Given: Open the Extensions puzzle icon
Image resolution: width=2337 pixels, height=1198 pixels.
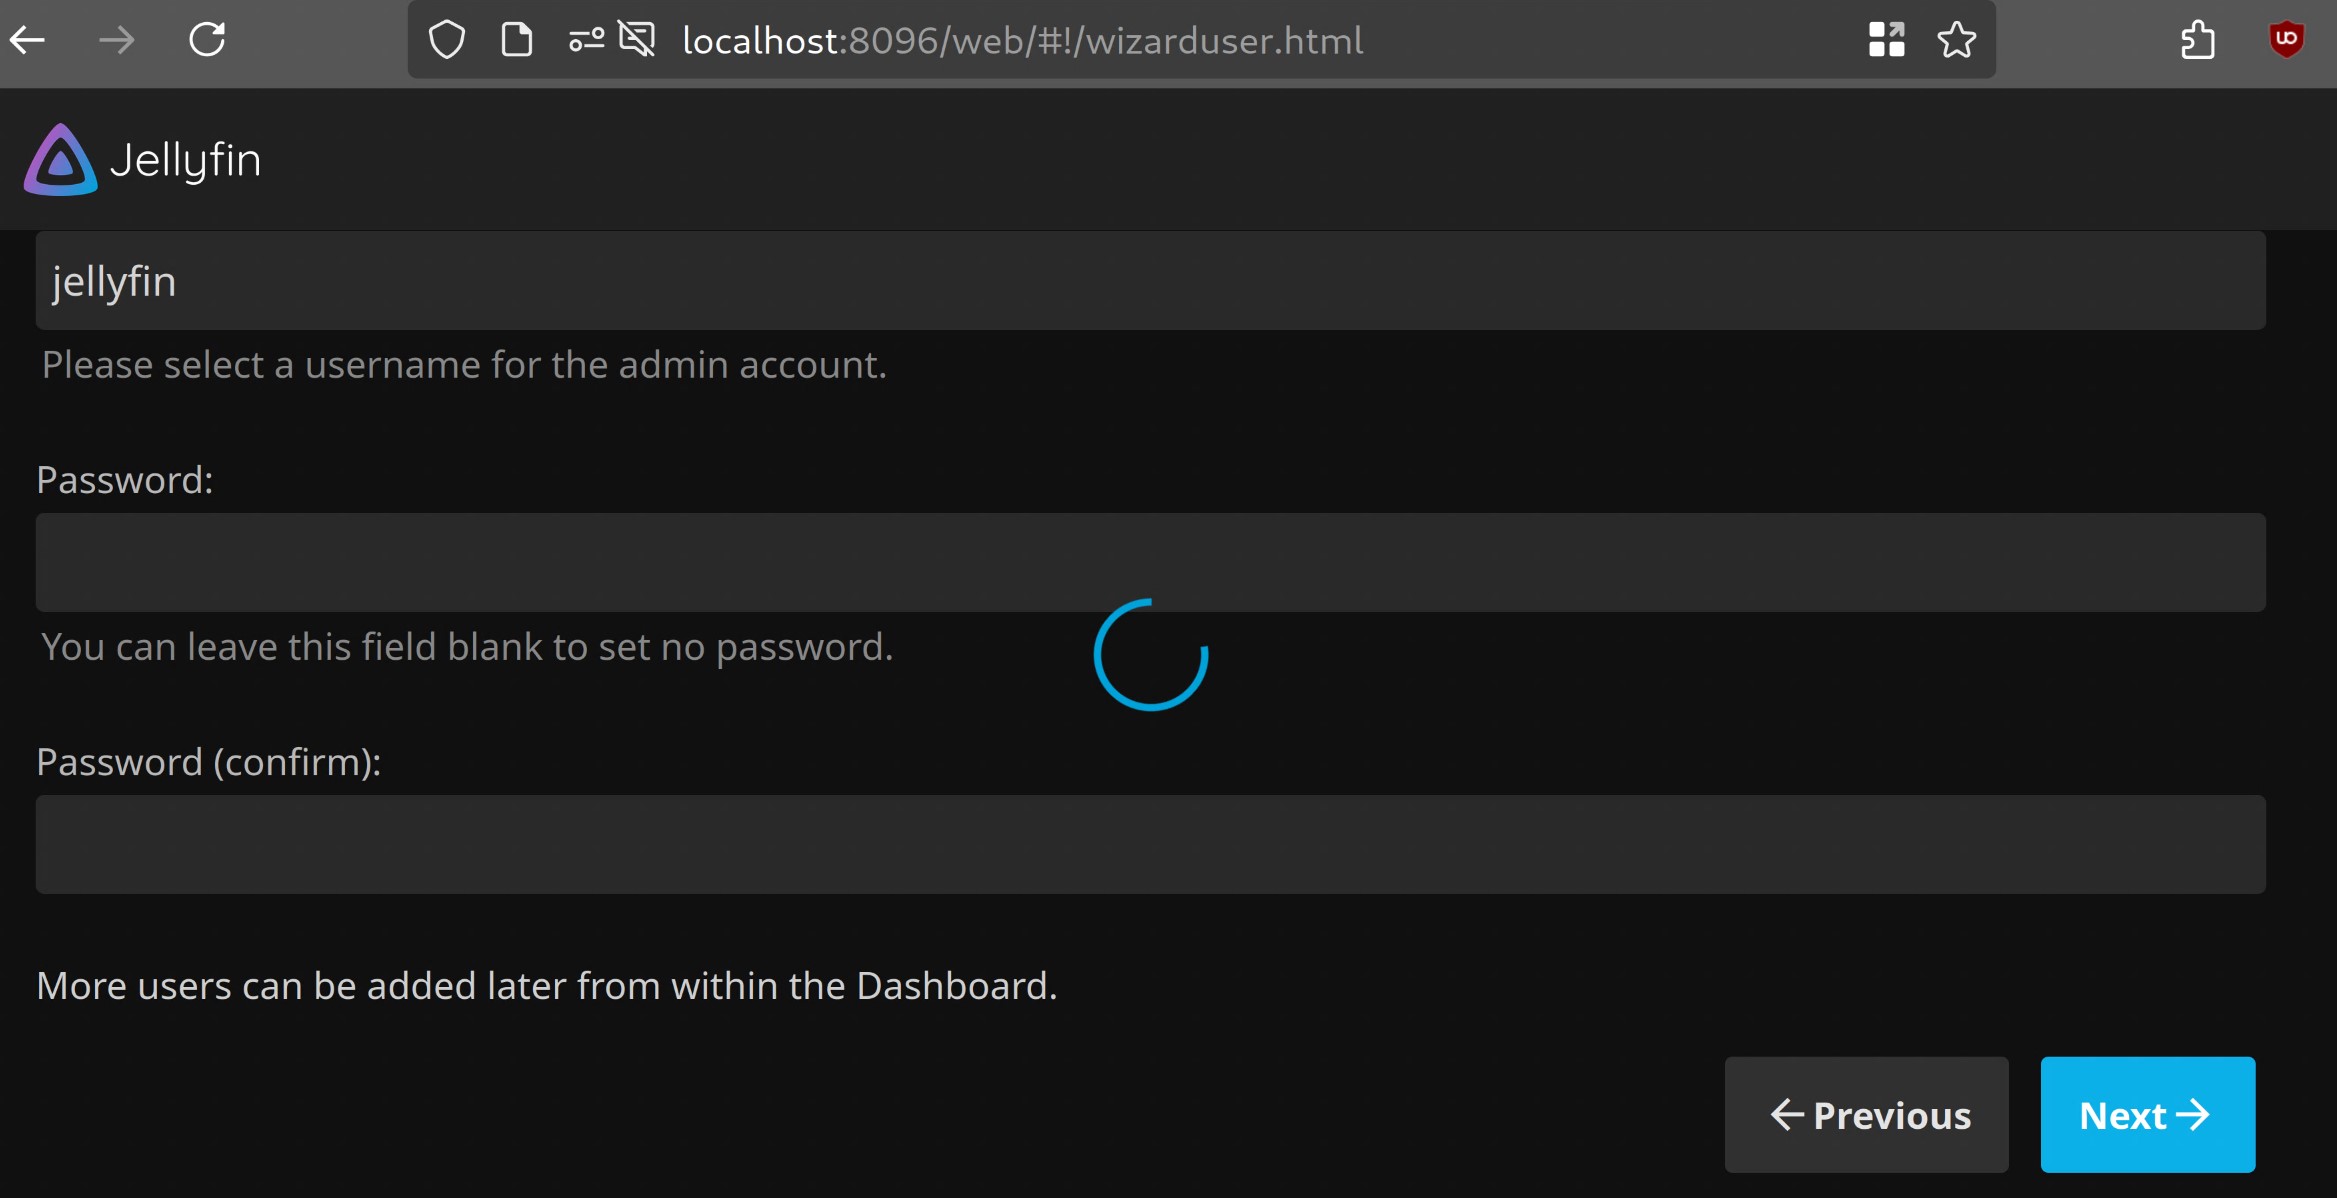Looking at the screenshot, I should point(2198,40).
